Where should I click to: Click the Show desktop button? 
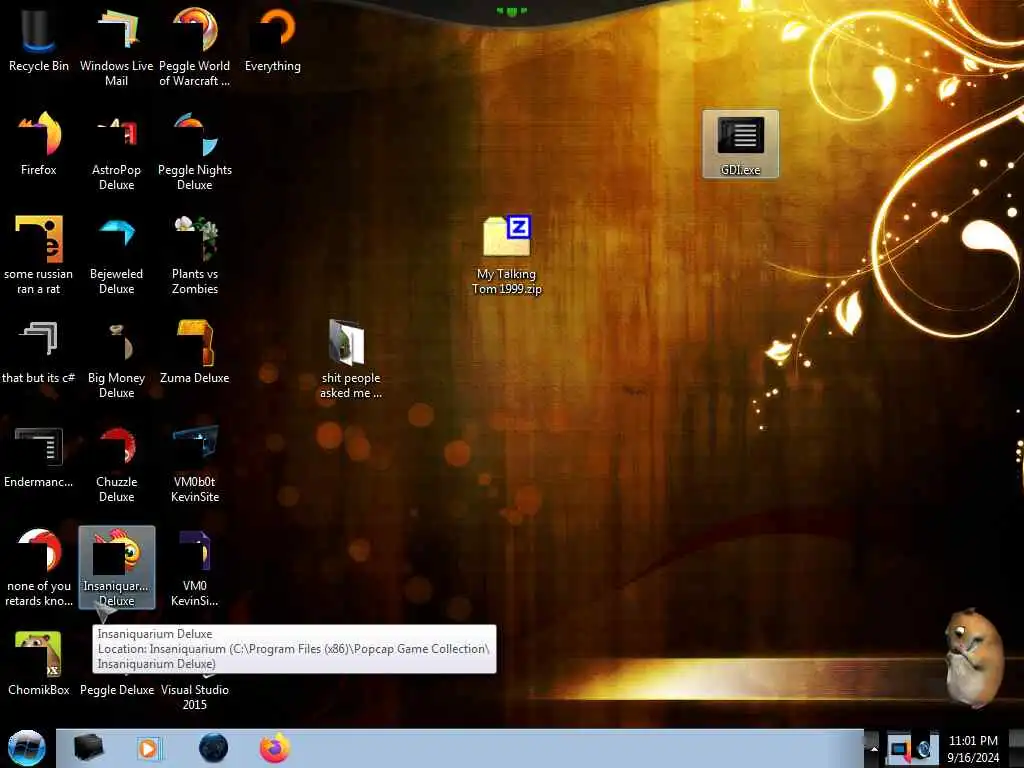click(1017, 748)
